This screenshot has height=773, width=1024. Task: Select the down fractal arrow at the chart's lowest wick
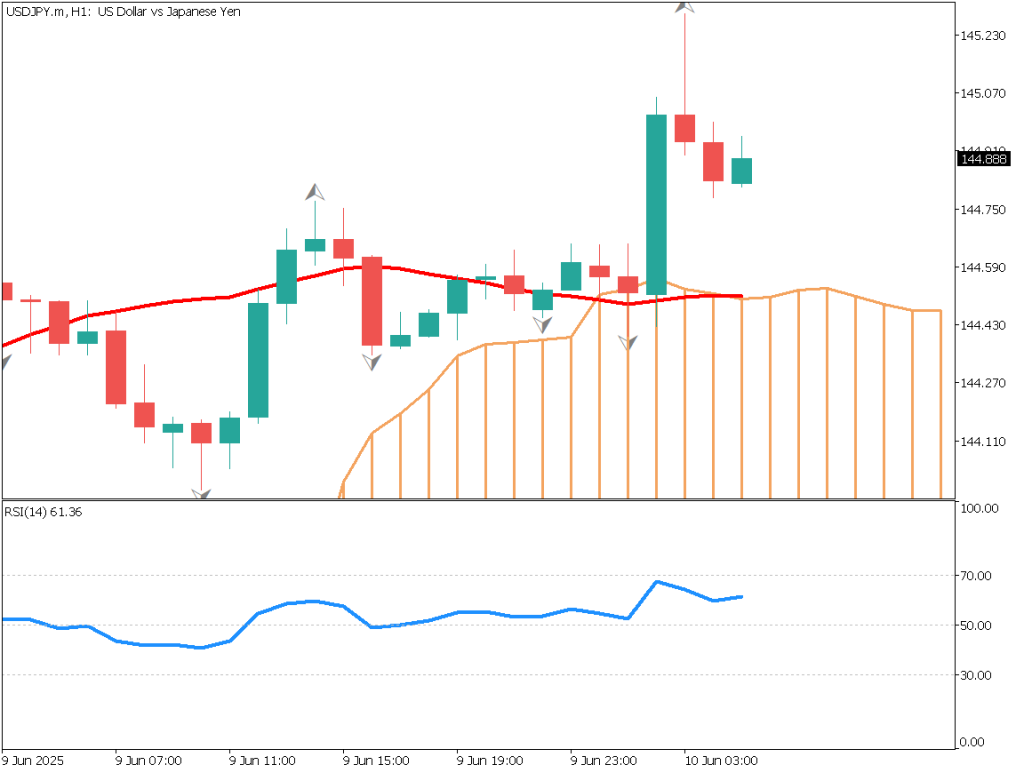[x=201, y=494]
